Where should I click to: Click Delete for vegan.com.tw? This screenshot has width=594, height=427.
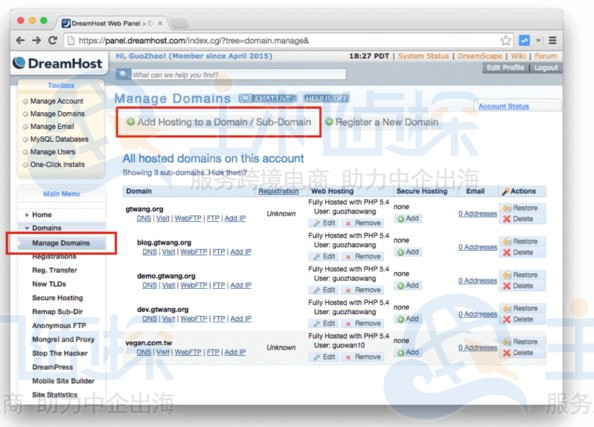pos(518,353)
